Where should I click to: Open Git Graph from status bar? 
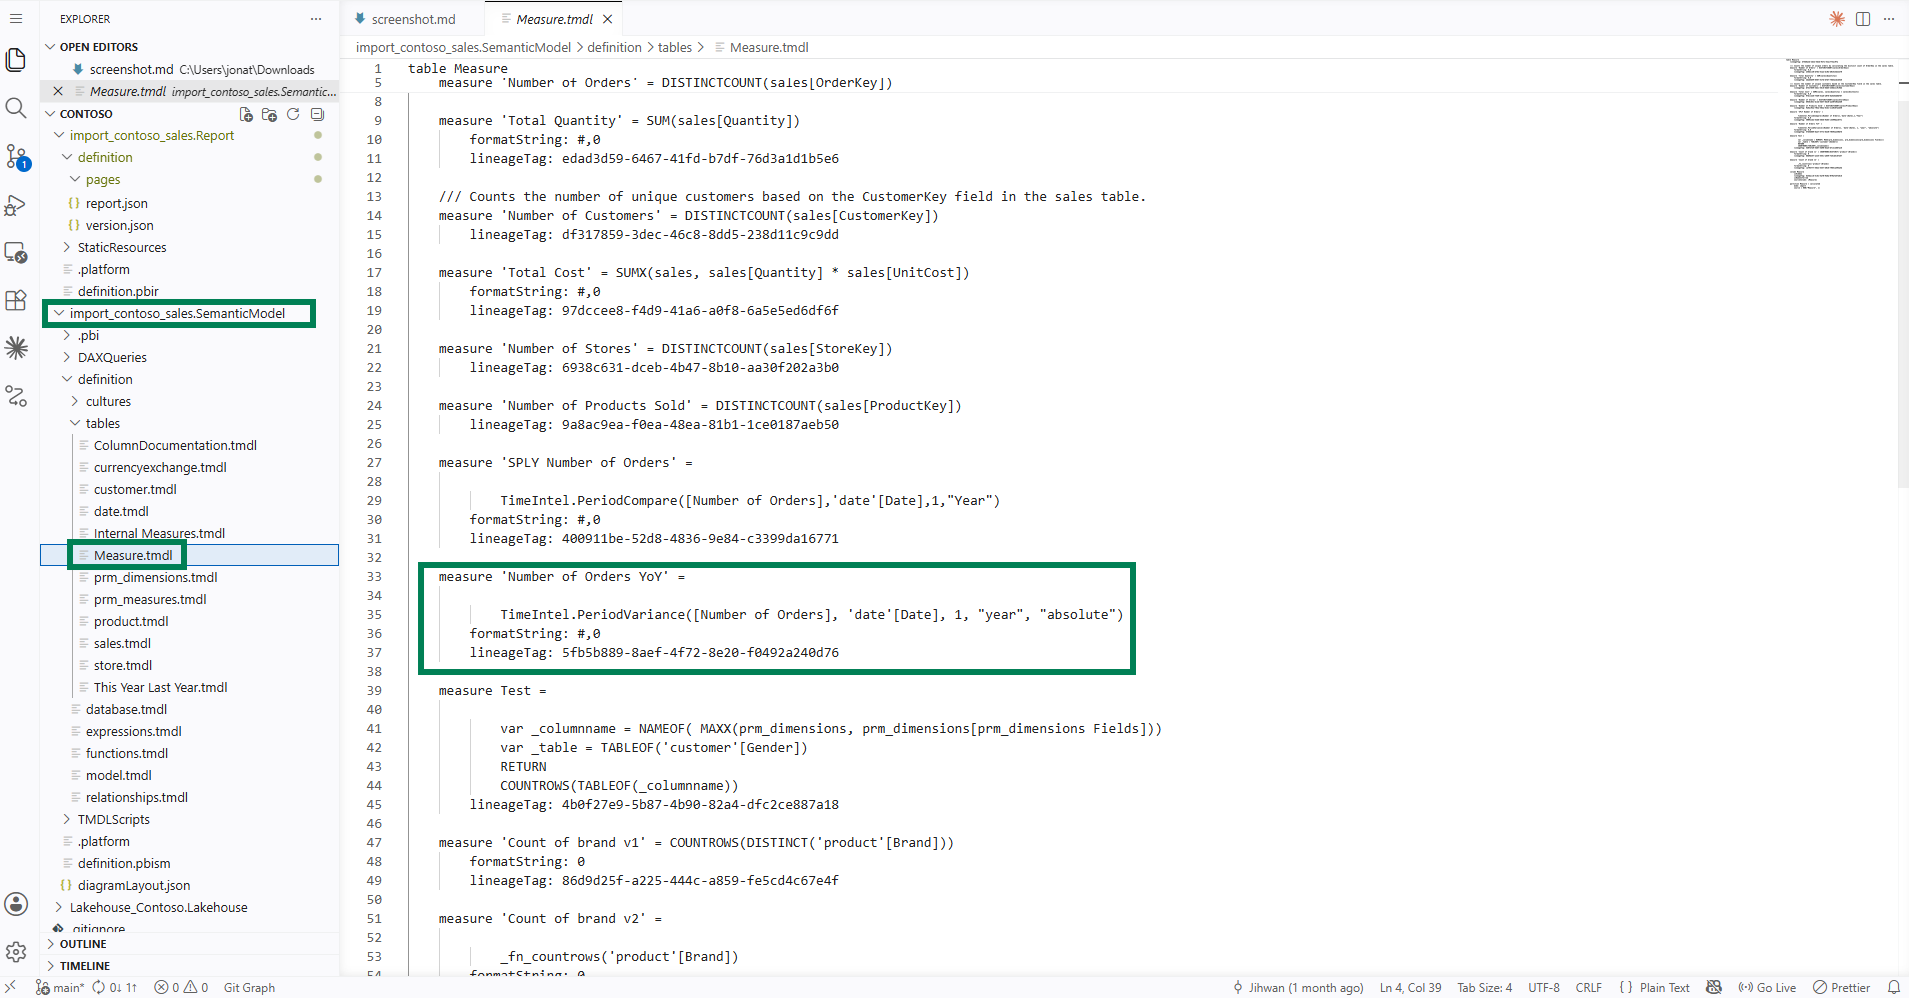tap(249, 987)
